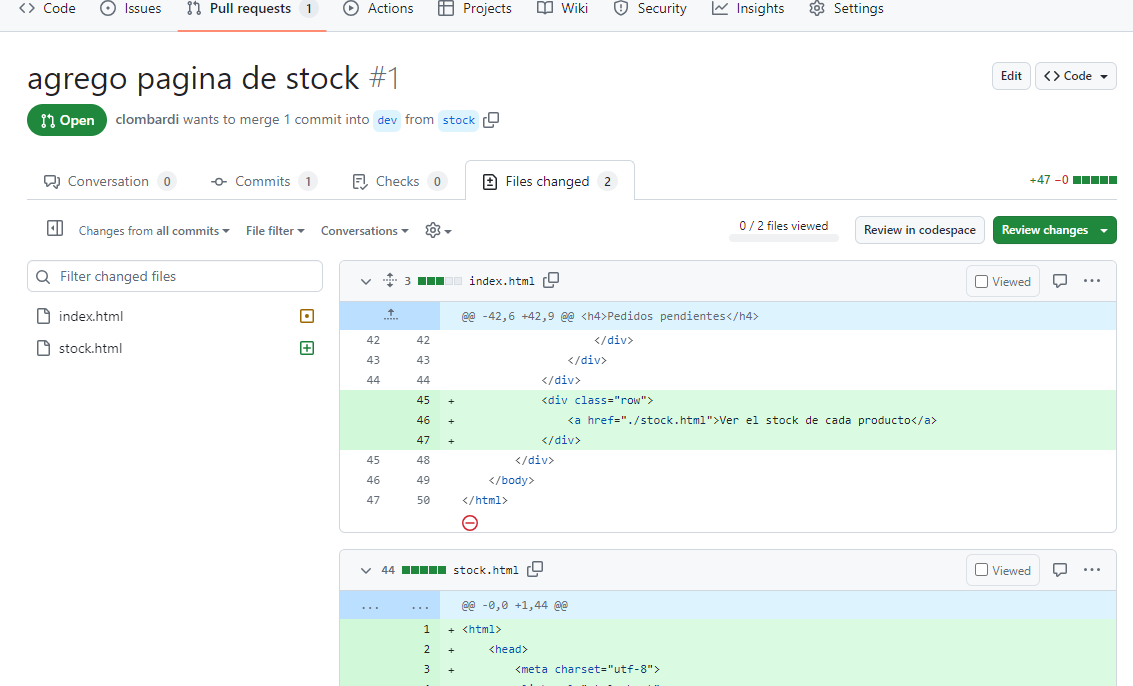This screenshot has height=686, width=1133.
Task: Comment on index.html file icon
Action: [x=1060, y=281]
